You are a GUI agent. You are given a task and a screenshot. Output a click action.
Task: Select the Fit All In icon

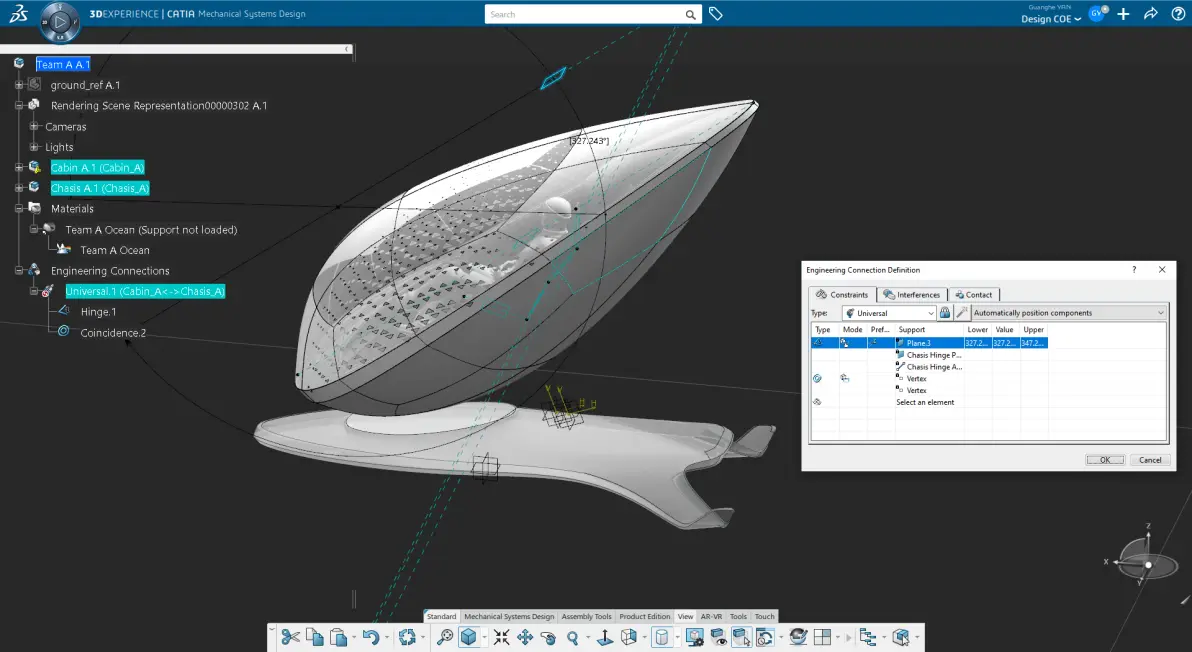[x=501, y=637]
